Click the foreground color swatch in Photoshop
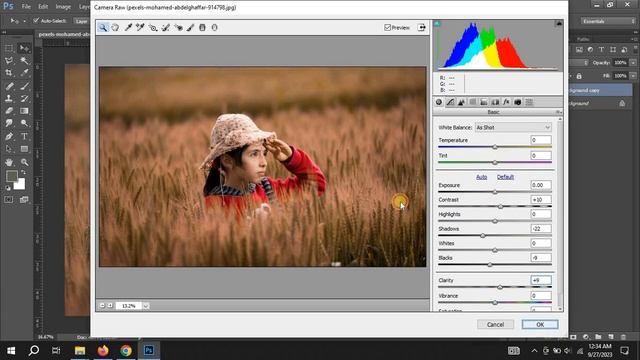Image resolution: width=640 pixels, height=360 pixels. pyautogui.click(x=12, y=176)
